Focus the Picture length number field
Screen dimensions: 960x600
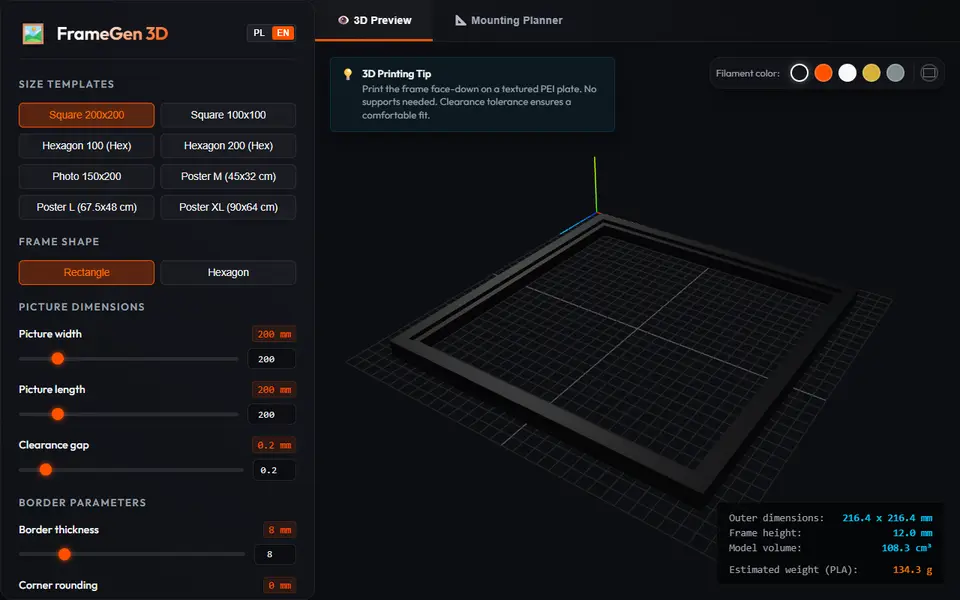(x=271, y=415)
